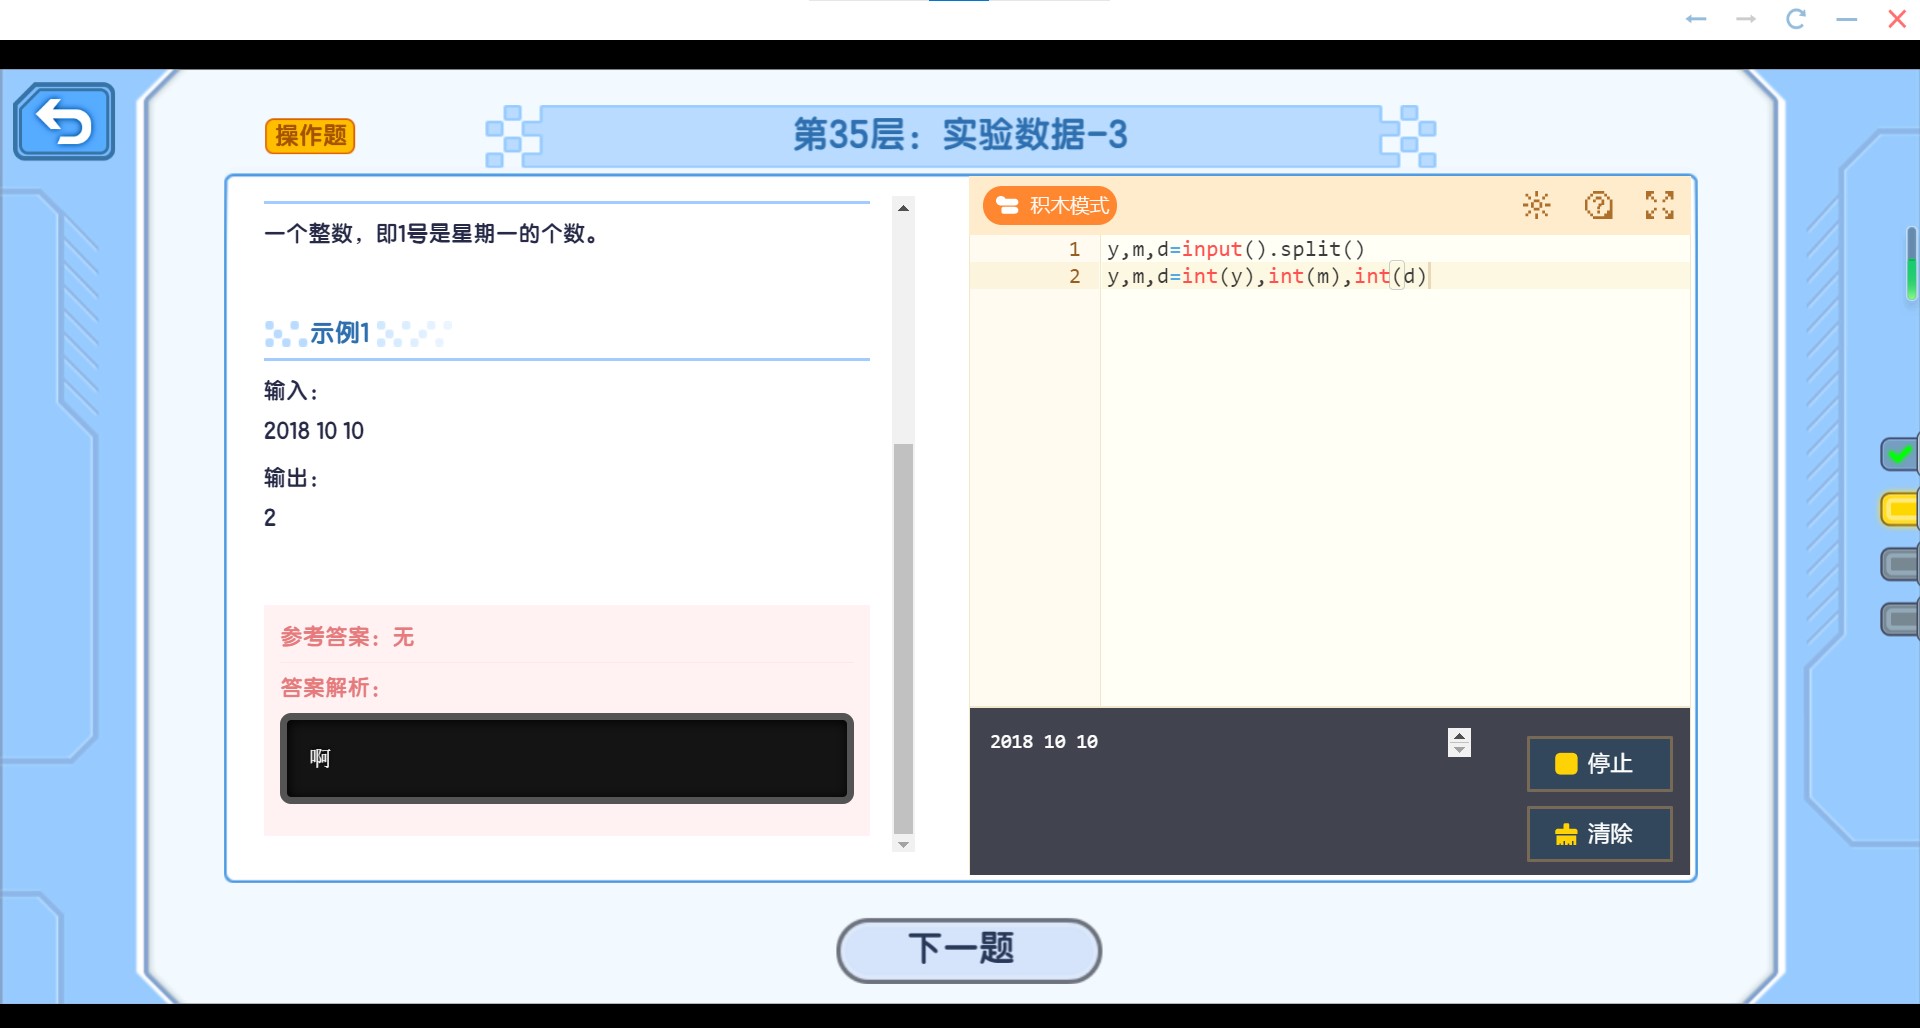Viewport: 1920px width, 1028px height.
Task: Minimize the application window
Action: pyautogui.click(x=1847, y=19)
